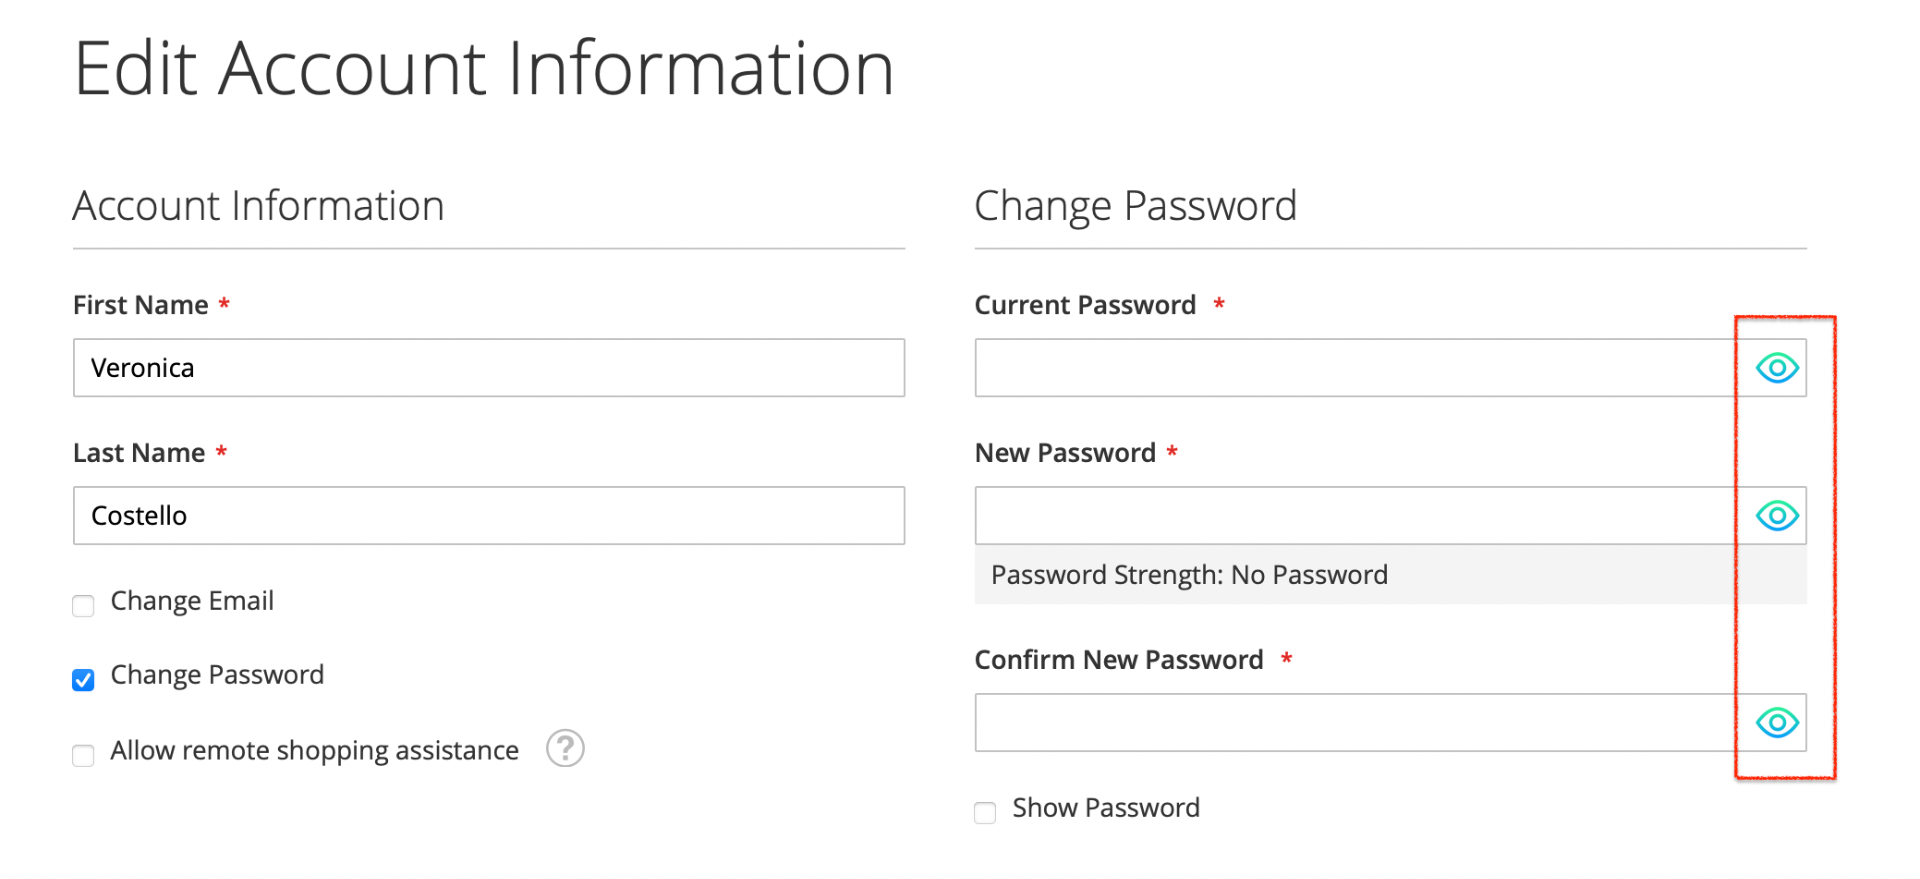Screen dimensions: 1920x879
Task: Click the "Change Email" label text
Action: pos(192,601)
